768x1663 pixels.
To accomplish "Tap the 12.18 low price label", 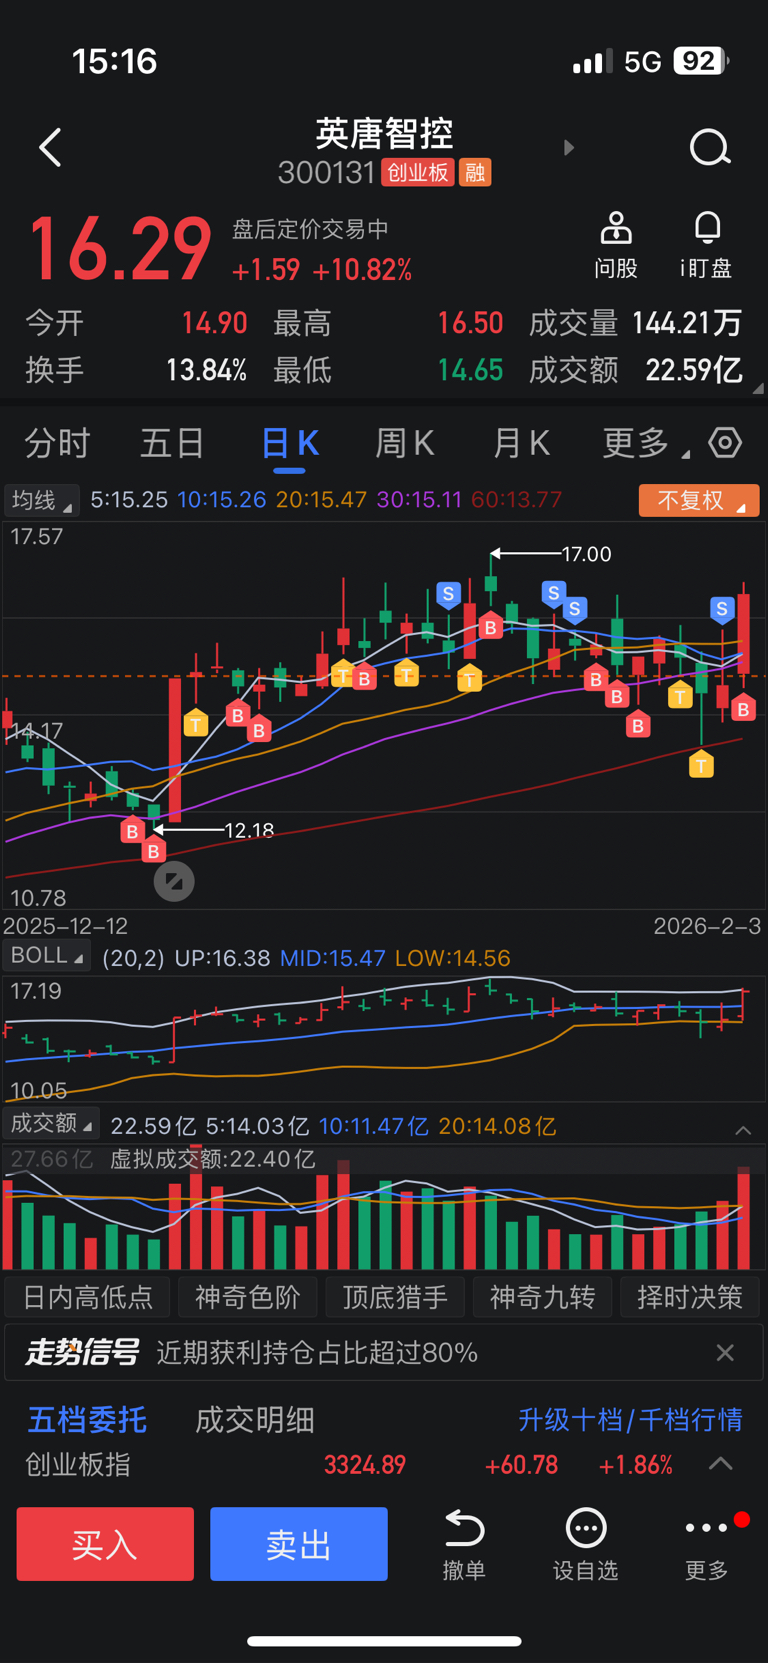I will click(x=249, y=830).
